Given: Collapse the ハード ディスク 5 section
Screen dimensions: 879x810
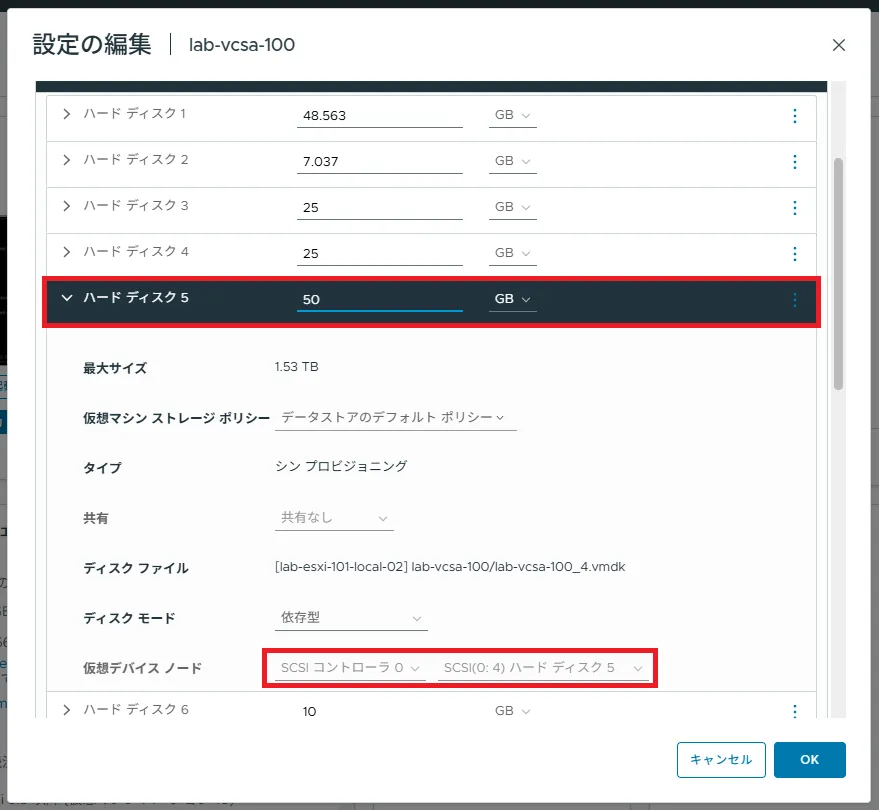Looking at the screenshot, I should pyautogui.click(x=67, y=297).
